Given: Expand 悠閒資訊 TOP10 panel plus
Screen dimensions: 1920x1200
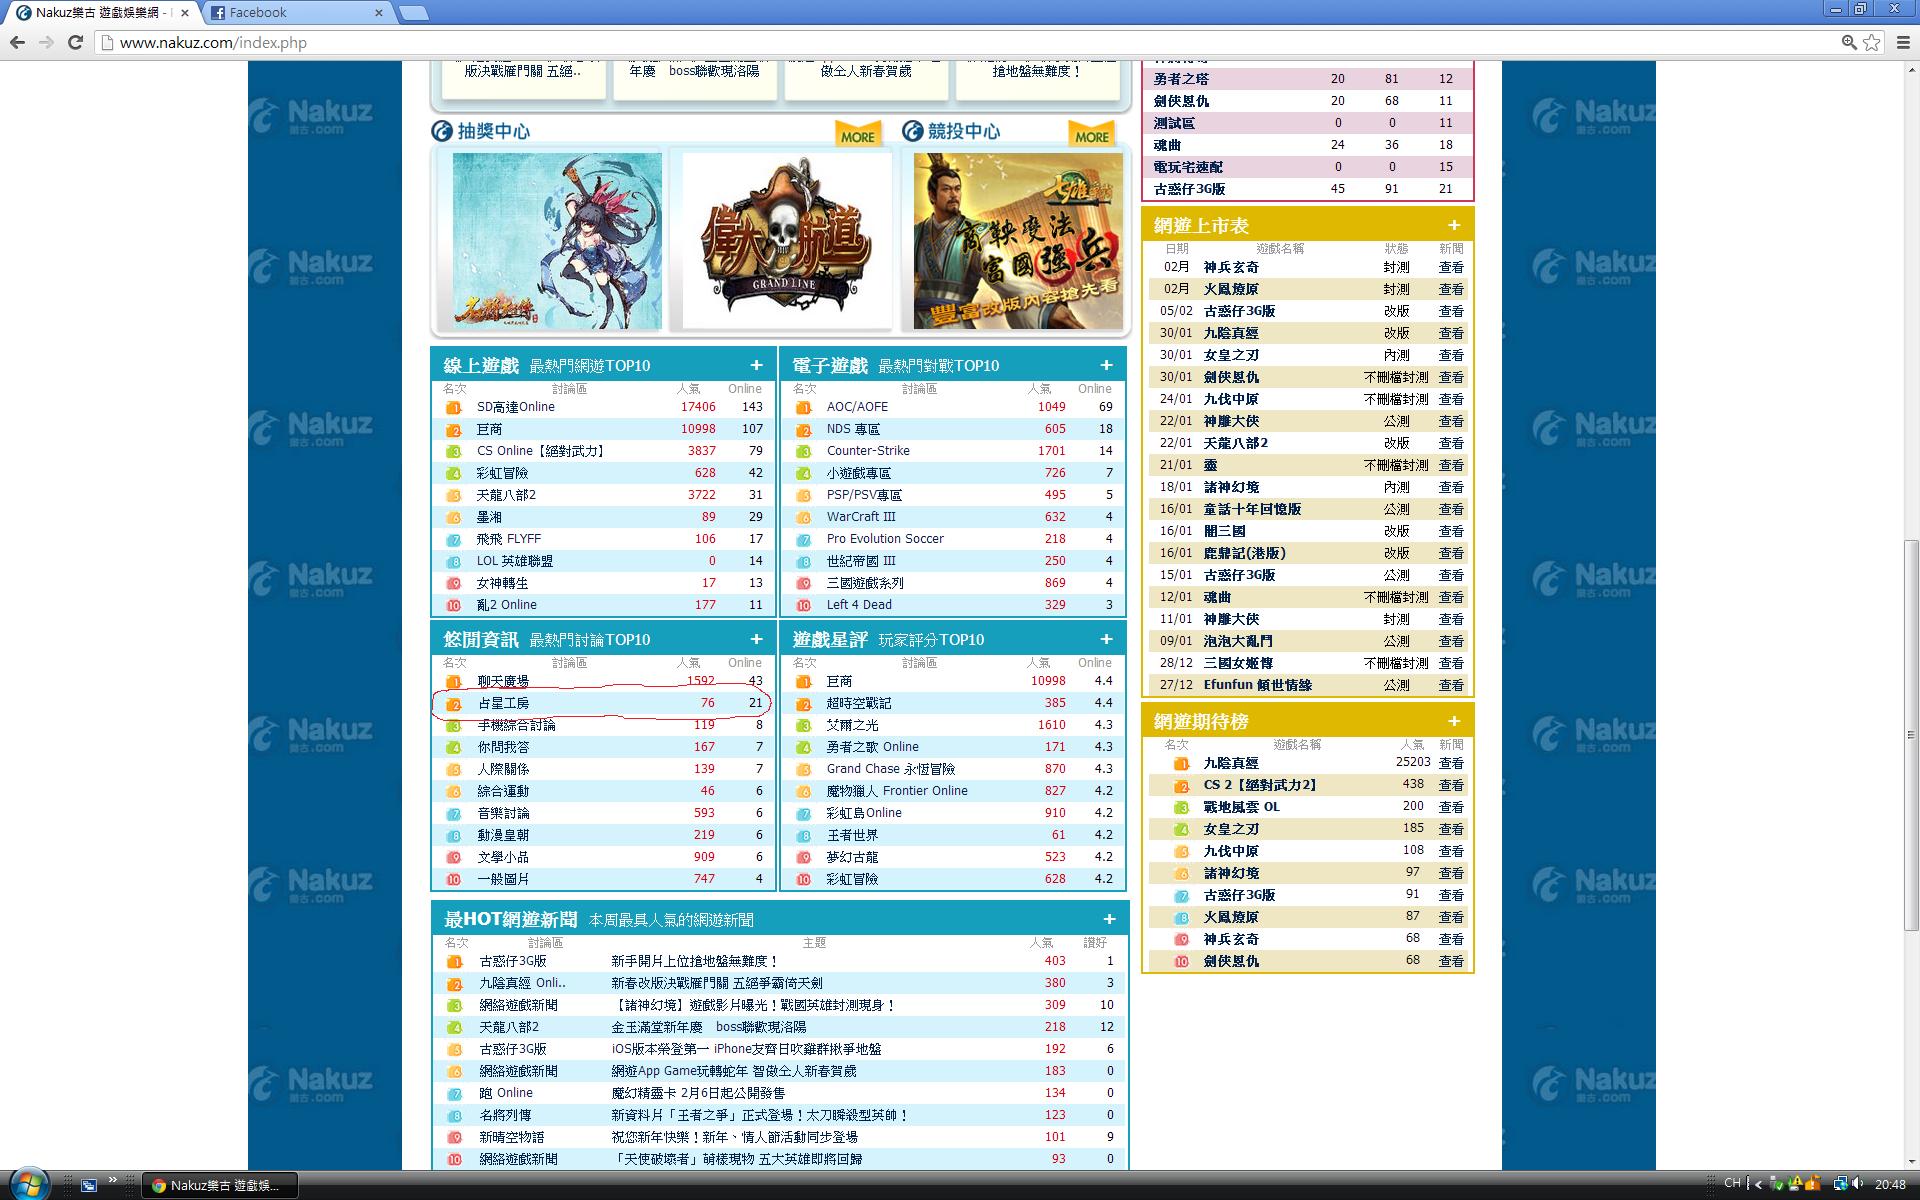Looking at the screenshot, I should (756, 639).
